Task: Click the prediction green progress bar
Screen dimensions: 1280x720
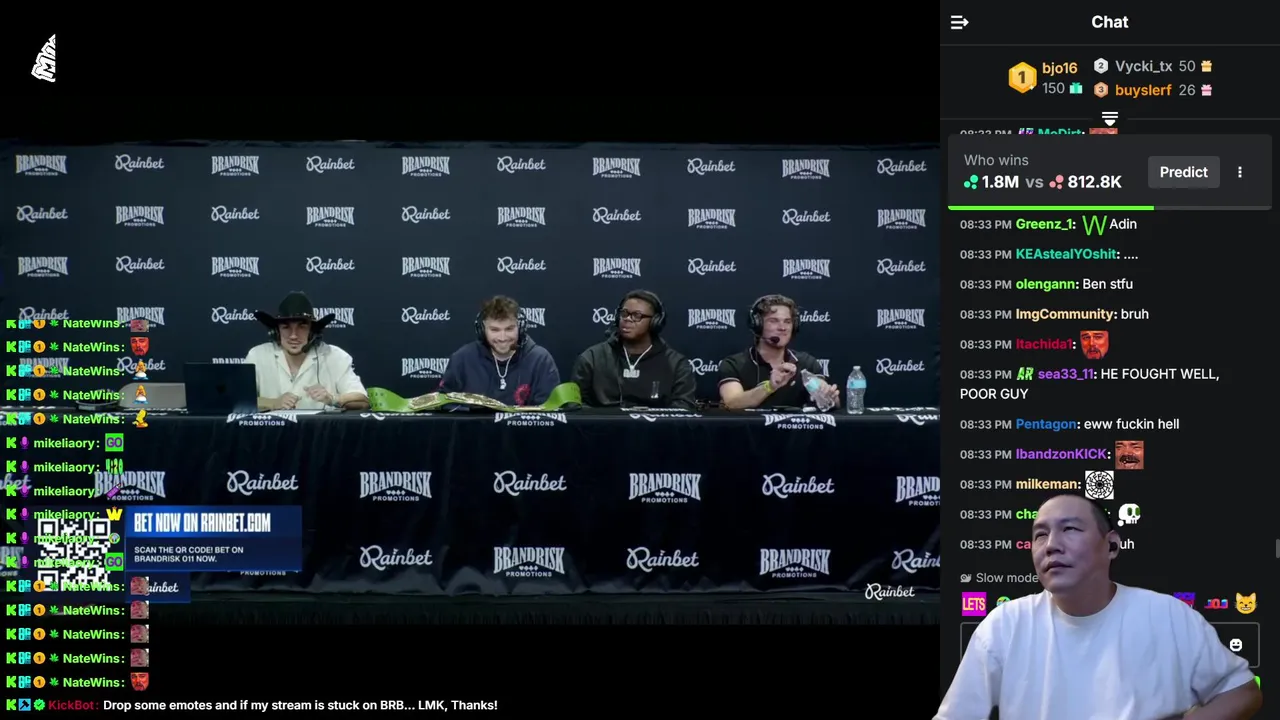Action: [1050, 208]
